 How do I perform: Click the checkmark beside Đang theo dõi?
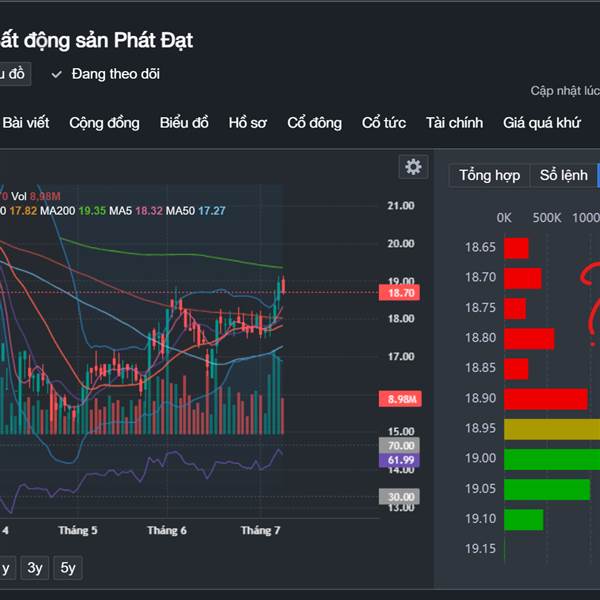pos(57,74)
